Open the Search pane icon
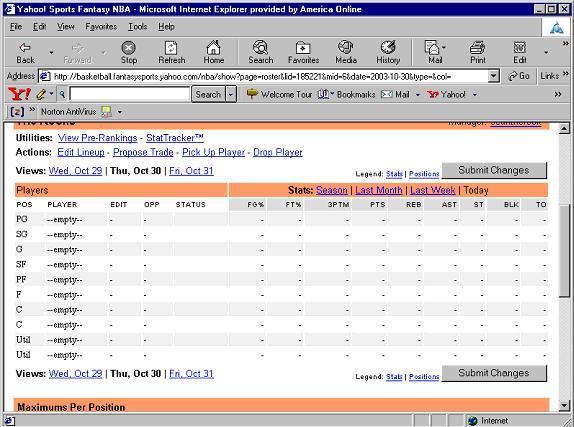 (261, 48)
